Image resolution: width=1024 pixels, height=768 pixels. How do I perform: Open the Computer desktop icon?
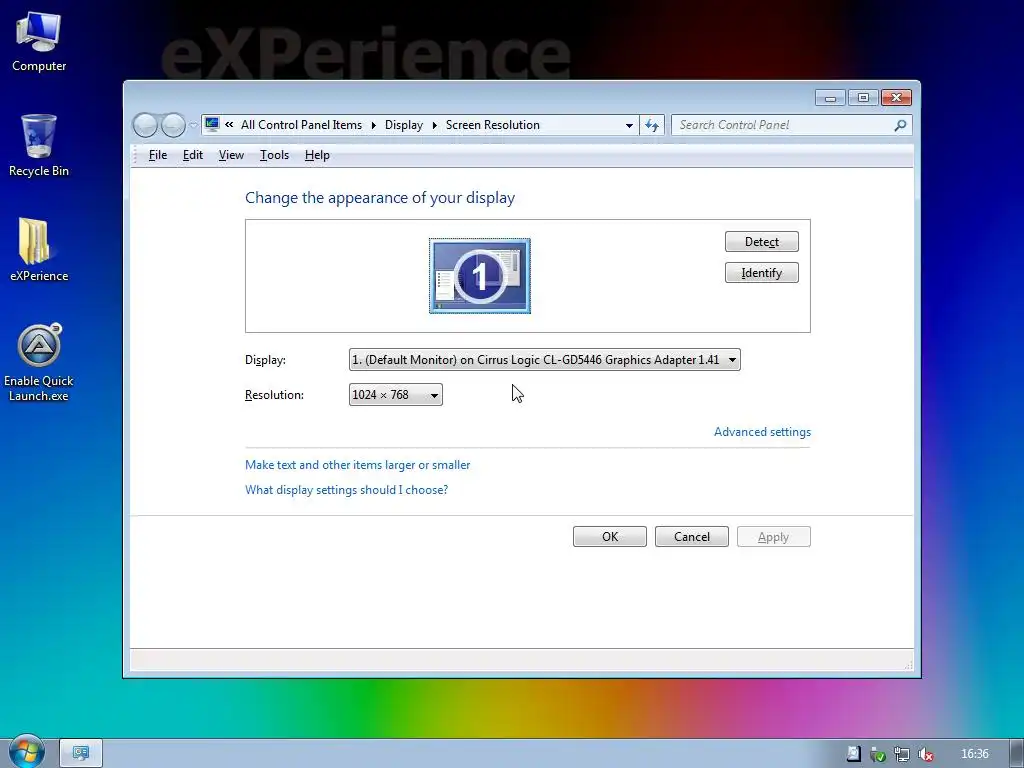tap(39, 42)
